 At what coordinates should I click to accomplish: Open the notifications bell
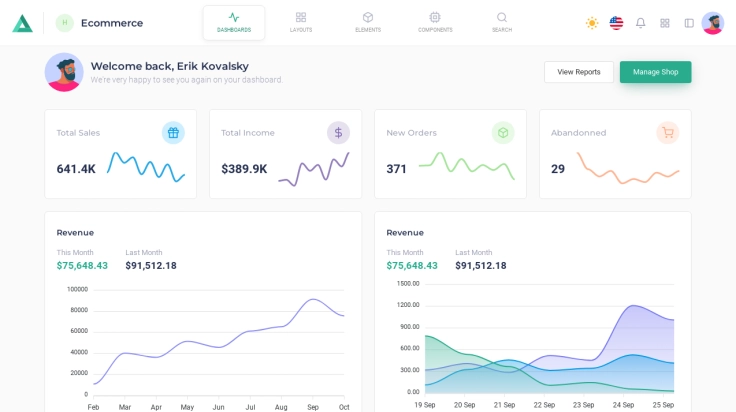pos(640,23)
